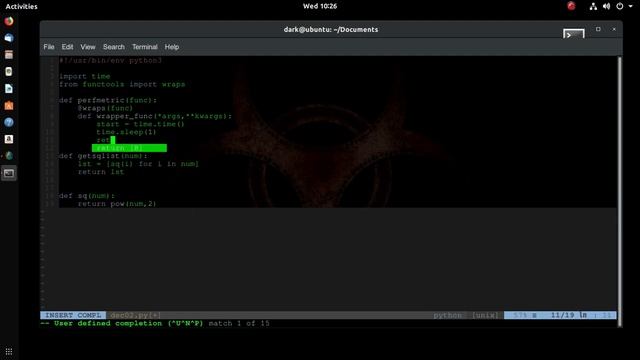Image resolution: width=640 pixels, height=360 pixels.
Task: Maximize the terminal window
Action: pyautogui.click(x=598, y=29)
